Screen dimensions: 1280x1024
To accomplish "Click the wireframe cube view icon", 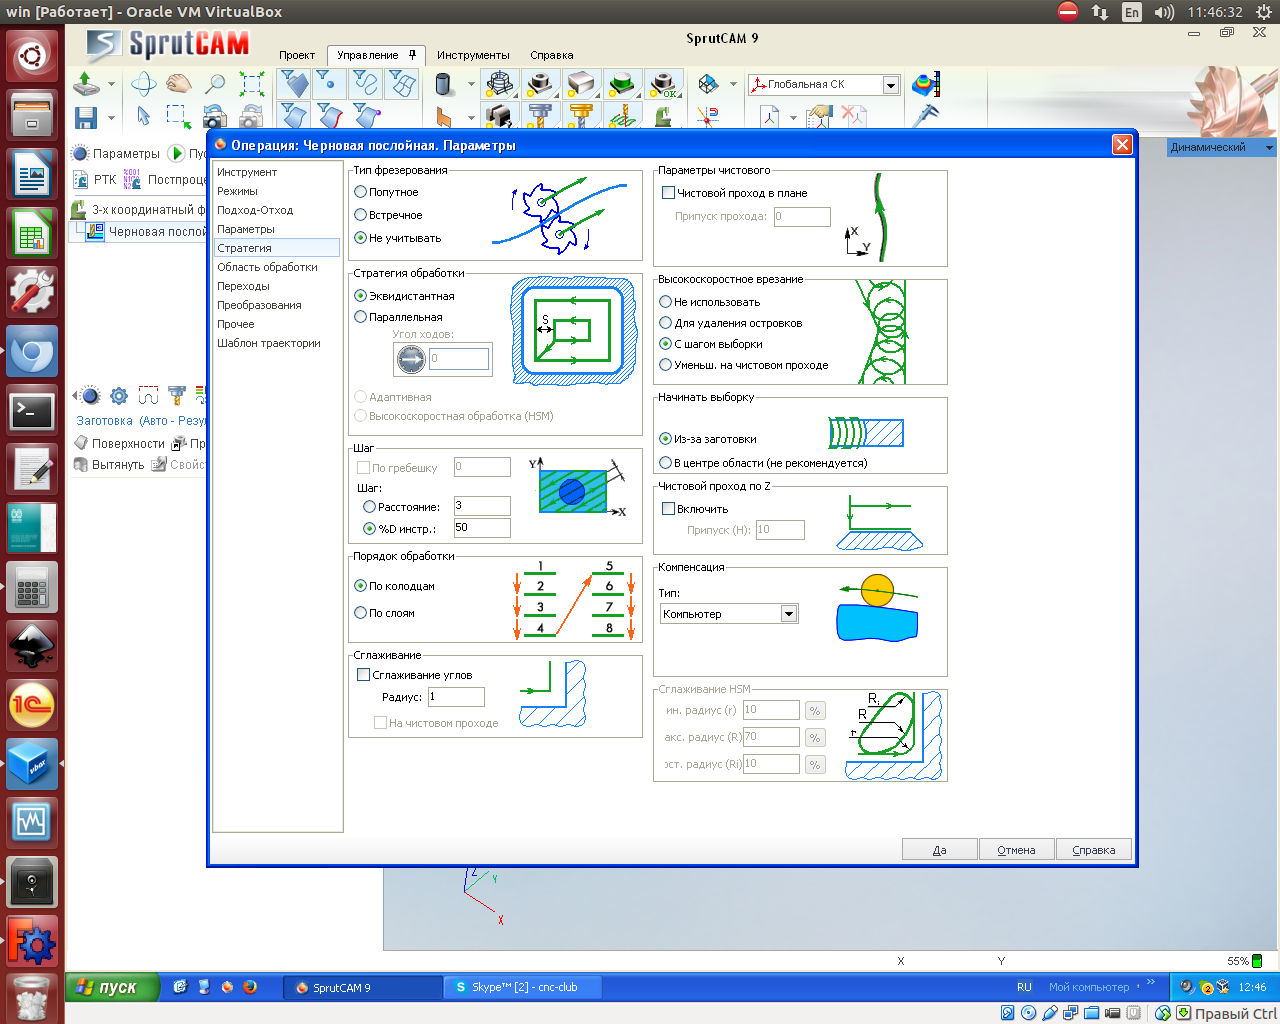I will (708, 84).
